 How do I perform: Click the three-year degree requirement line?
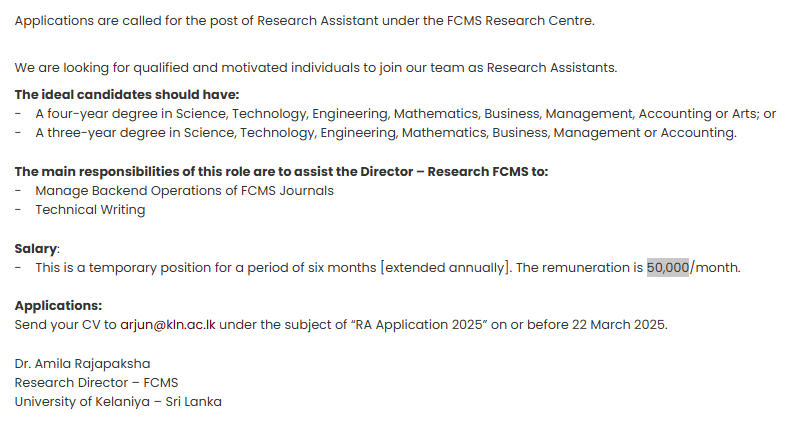385,132
